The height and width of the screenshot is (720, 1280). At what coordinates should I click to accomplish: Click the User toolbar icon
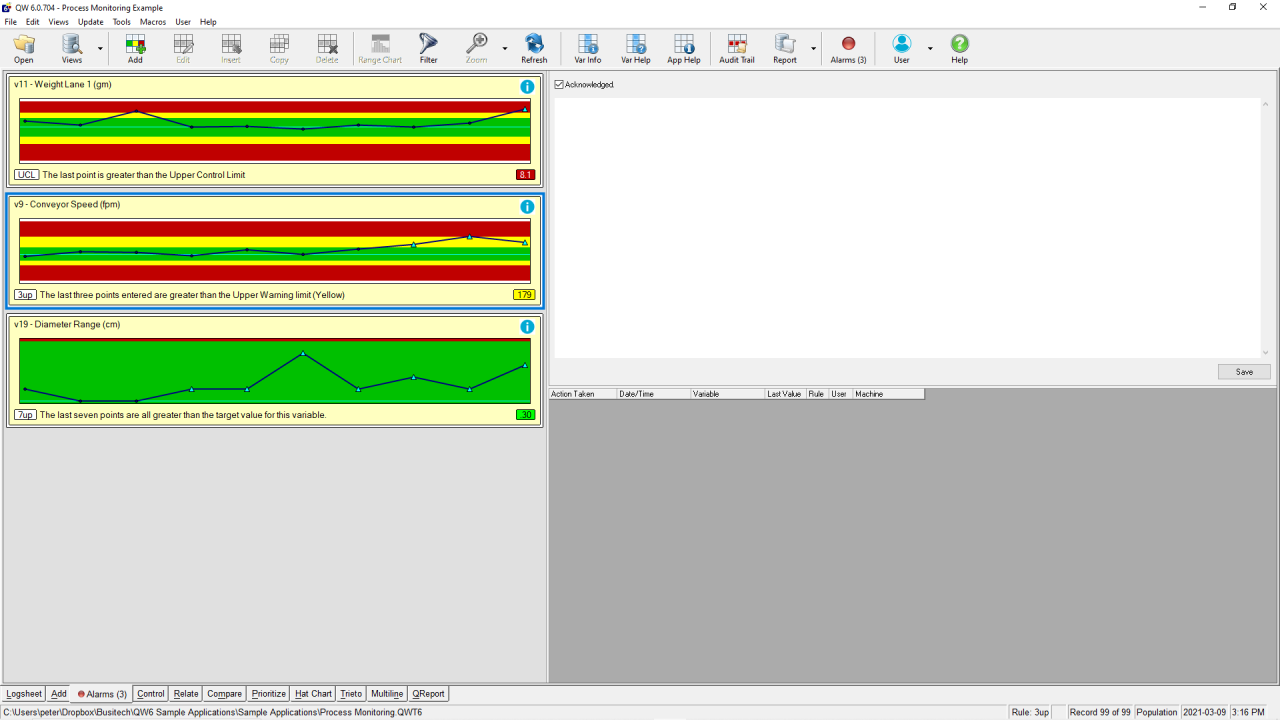coord(902,48)
